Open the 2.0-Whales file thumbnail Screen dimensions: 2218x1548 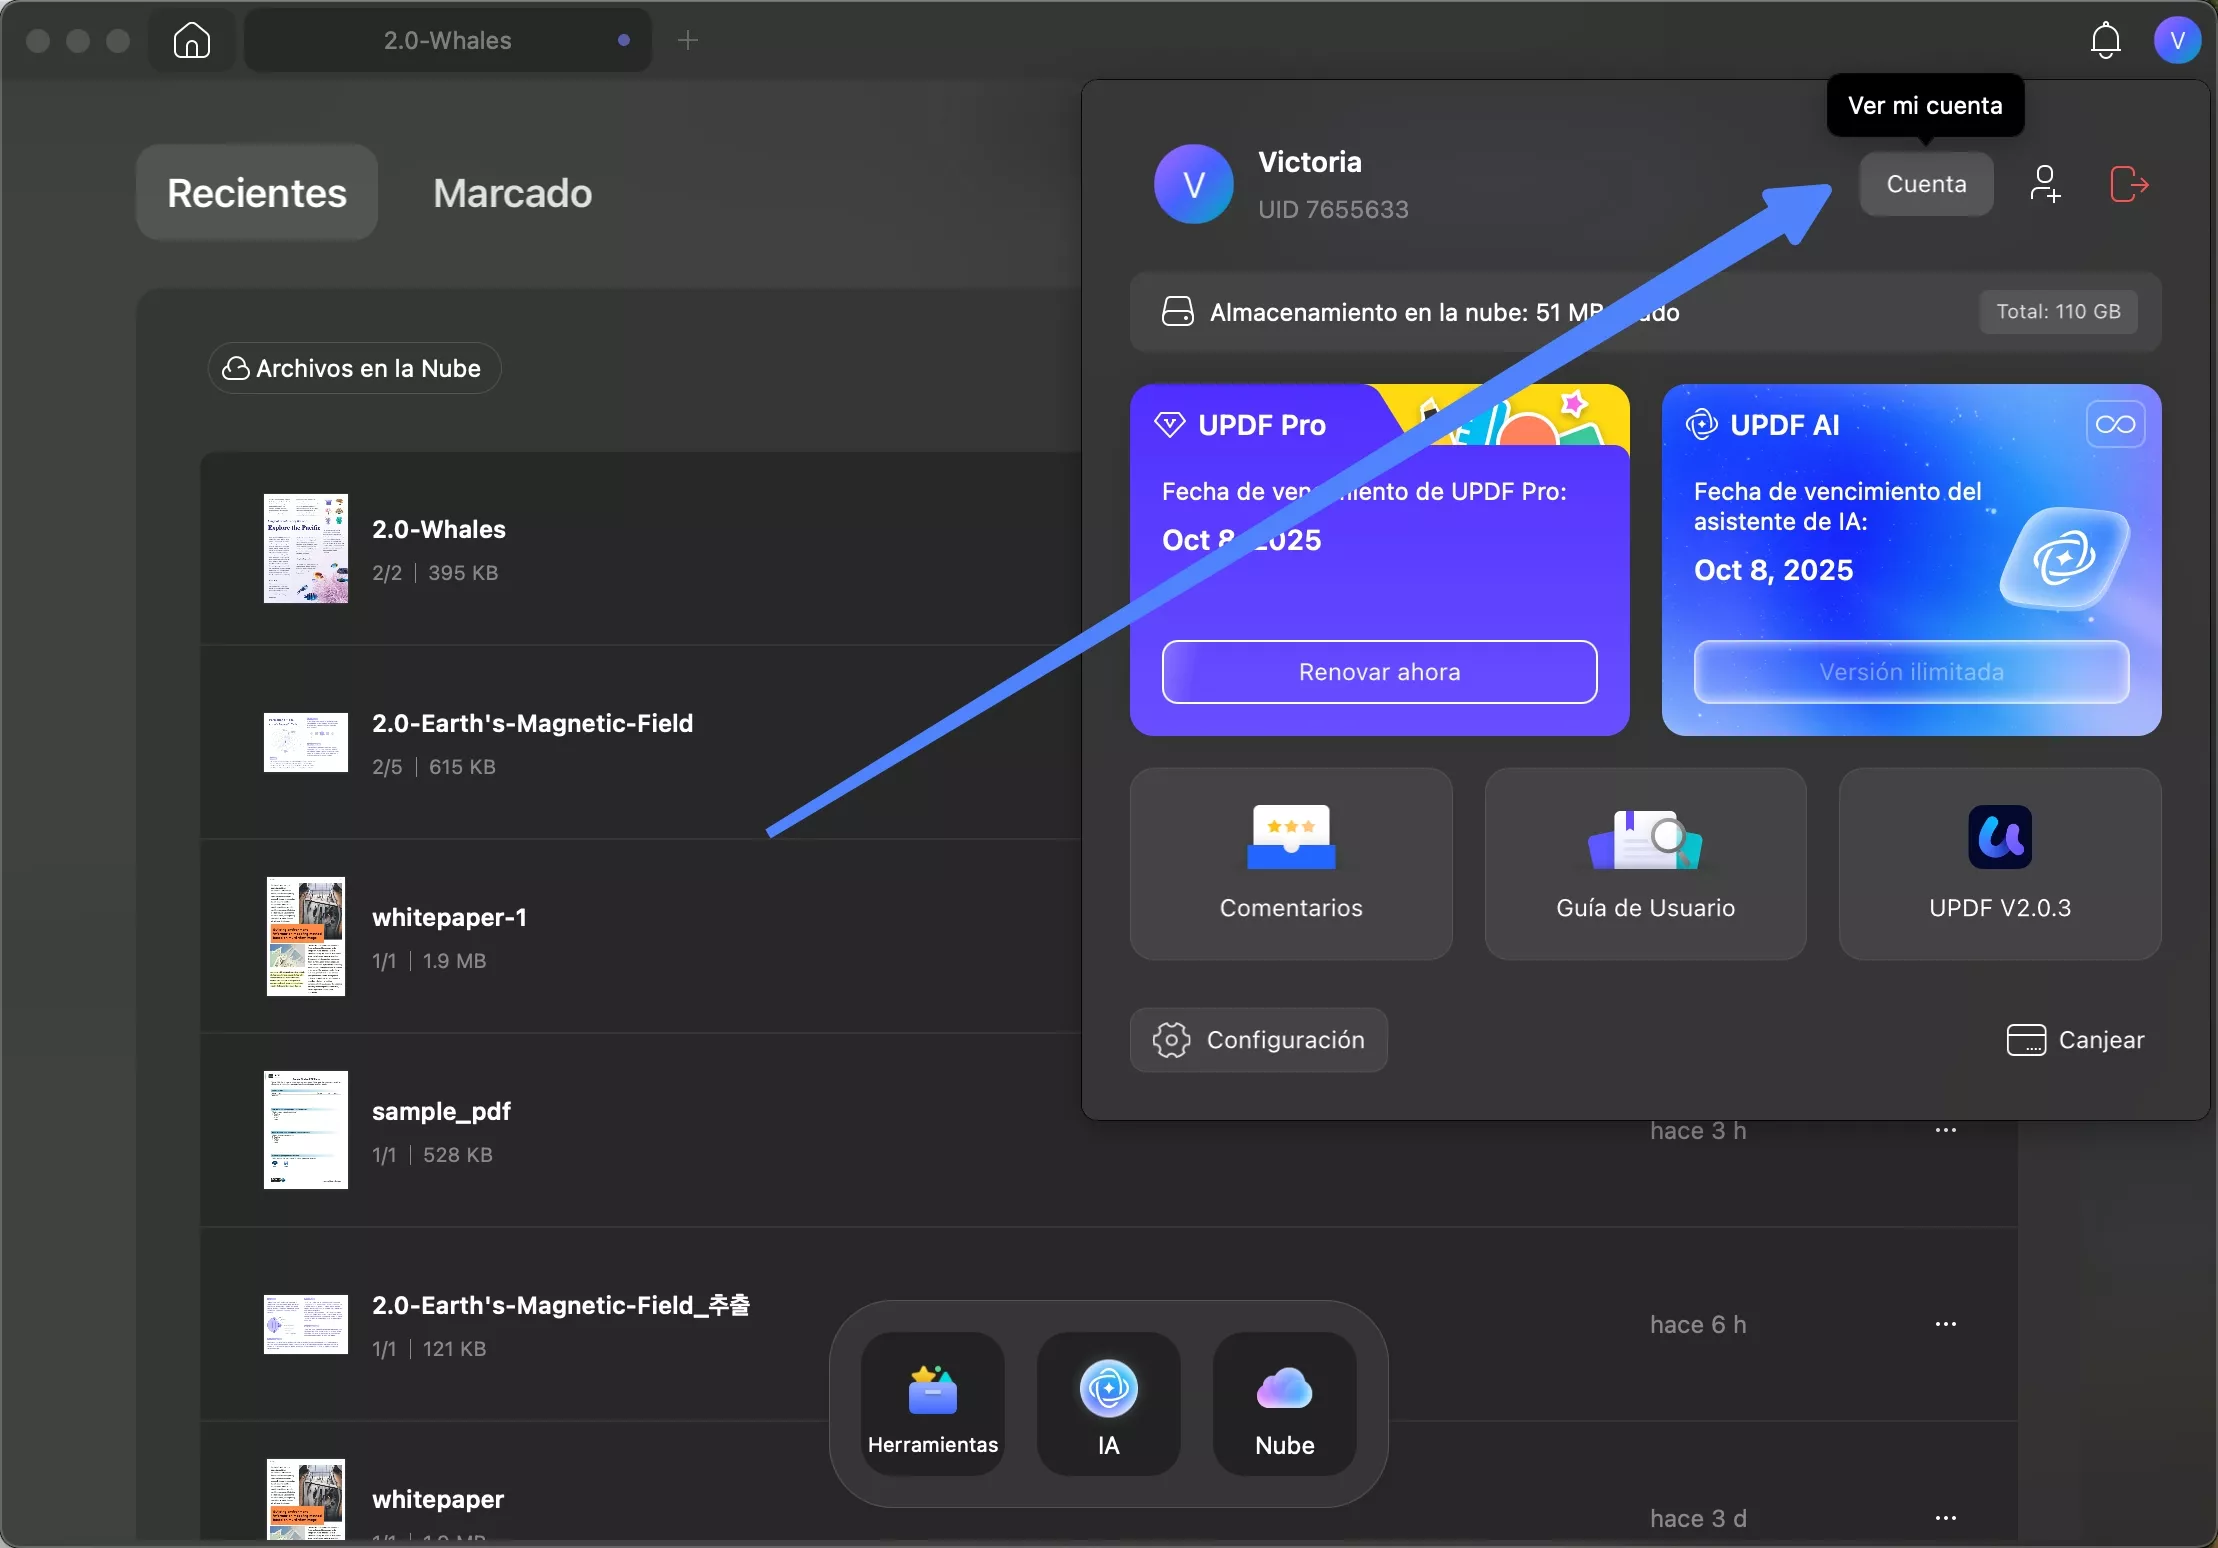pyautogui.click(x=306, y=548)
